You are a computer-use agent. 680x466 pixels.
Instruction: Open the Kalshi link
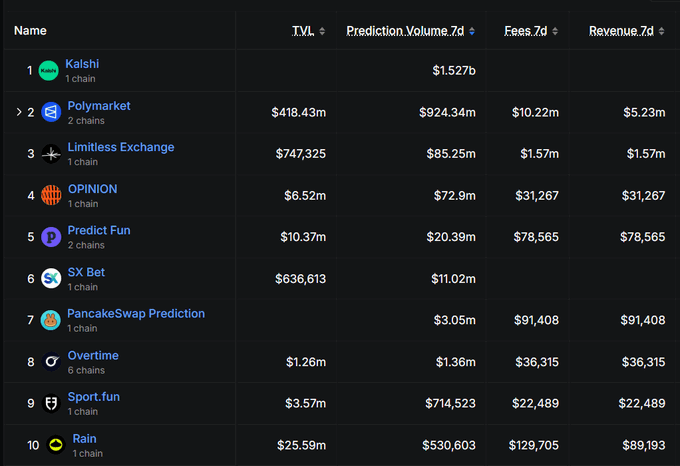pyautogui.click(x=82, y=64)
